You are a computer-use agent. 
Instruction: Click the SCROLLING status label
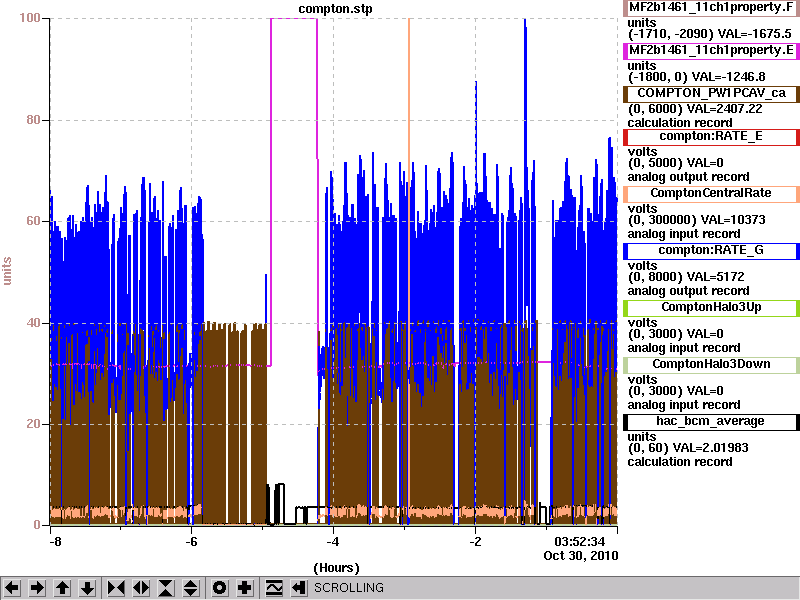pos(348,588)
